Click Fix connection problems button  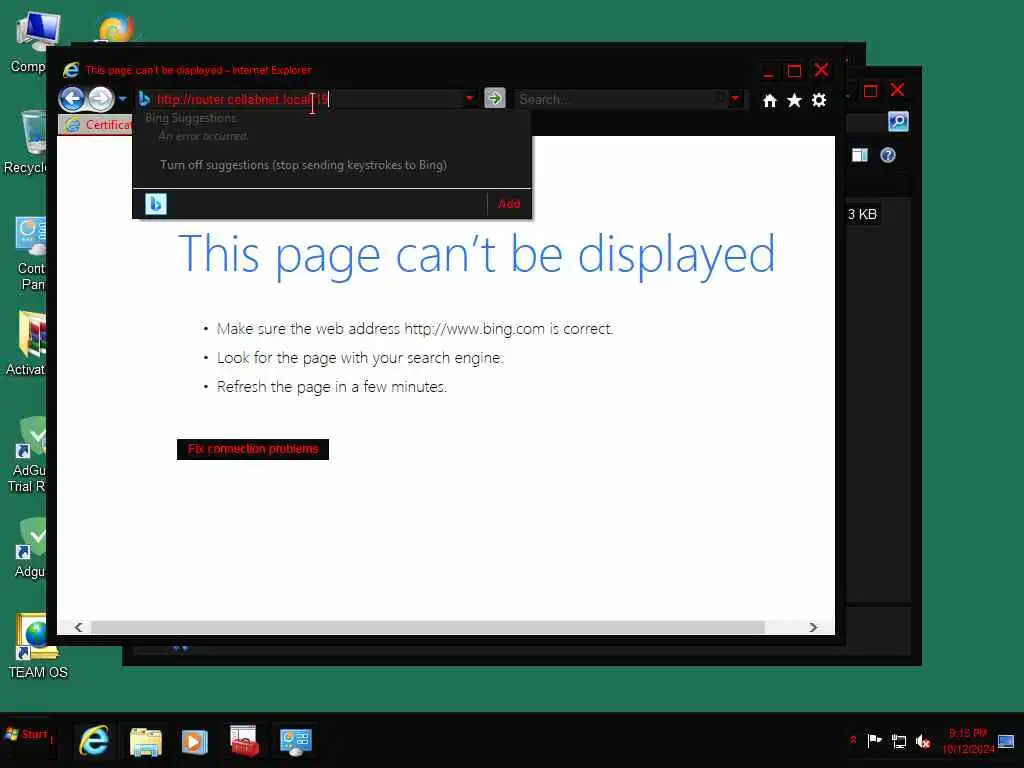tap(253, 449)
